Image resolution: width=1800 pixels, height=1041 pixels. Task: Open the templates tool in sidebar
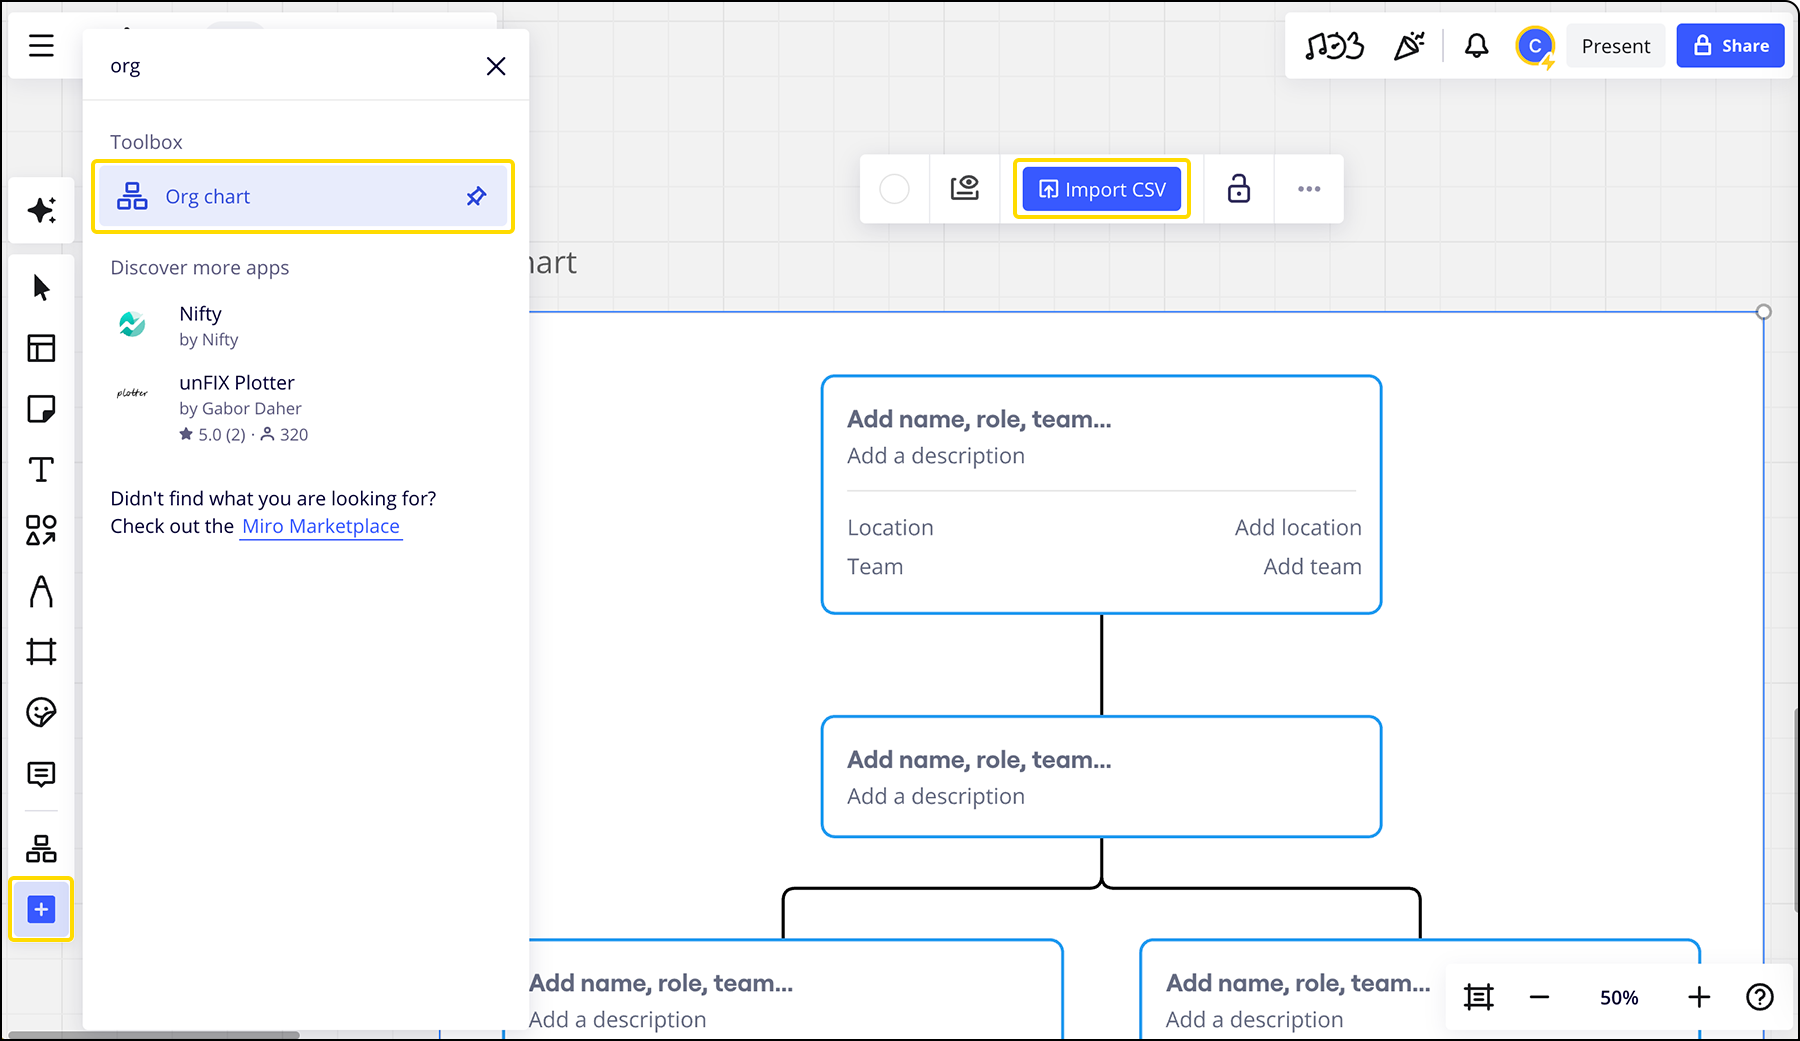click(41, 348)
